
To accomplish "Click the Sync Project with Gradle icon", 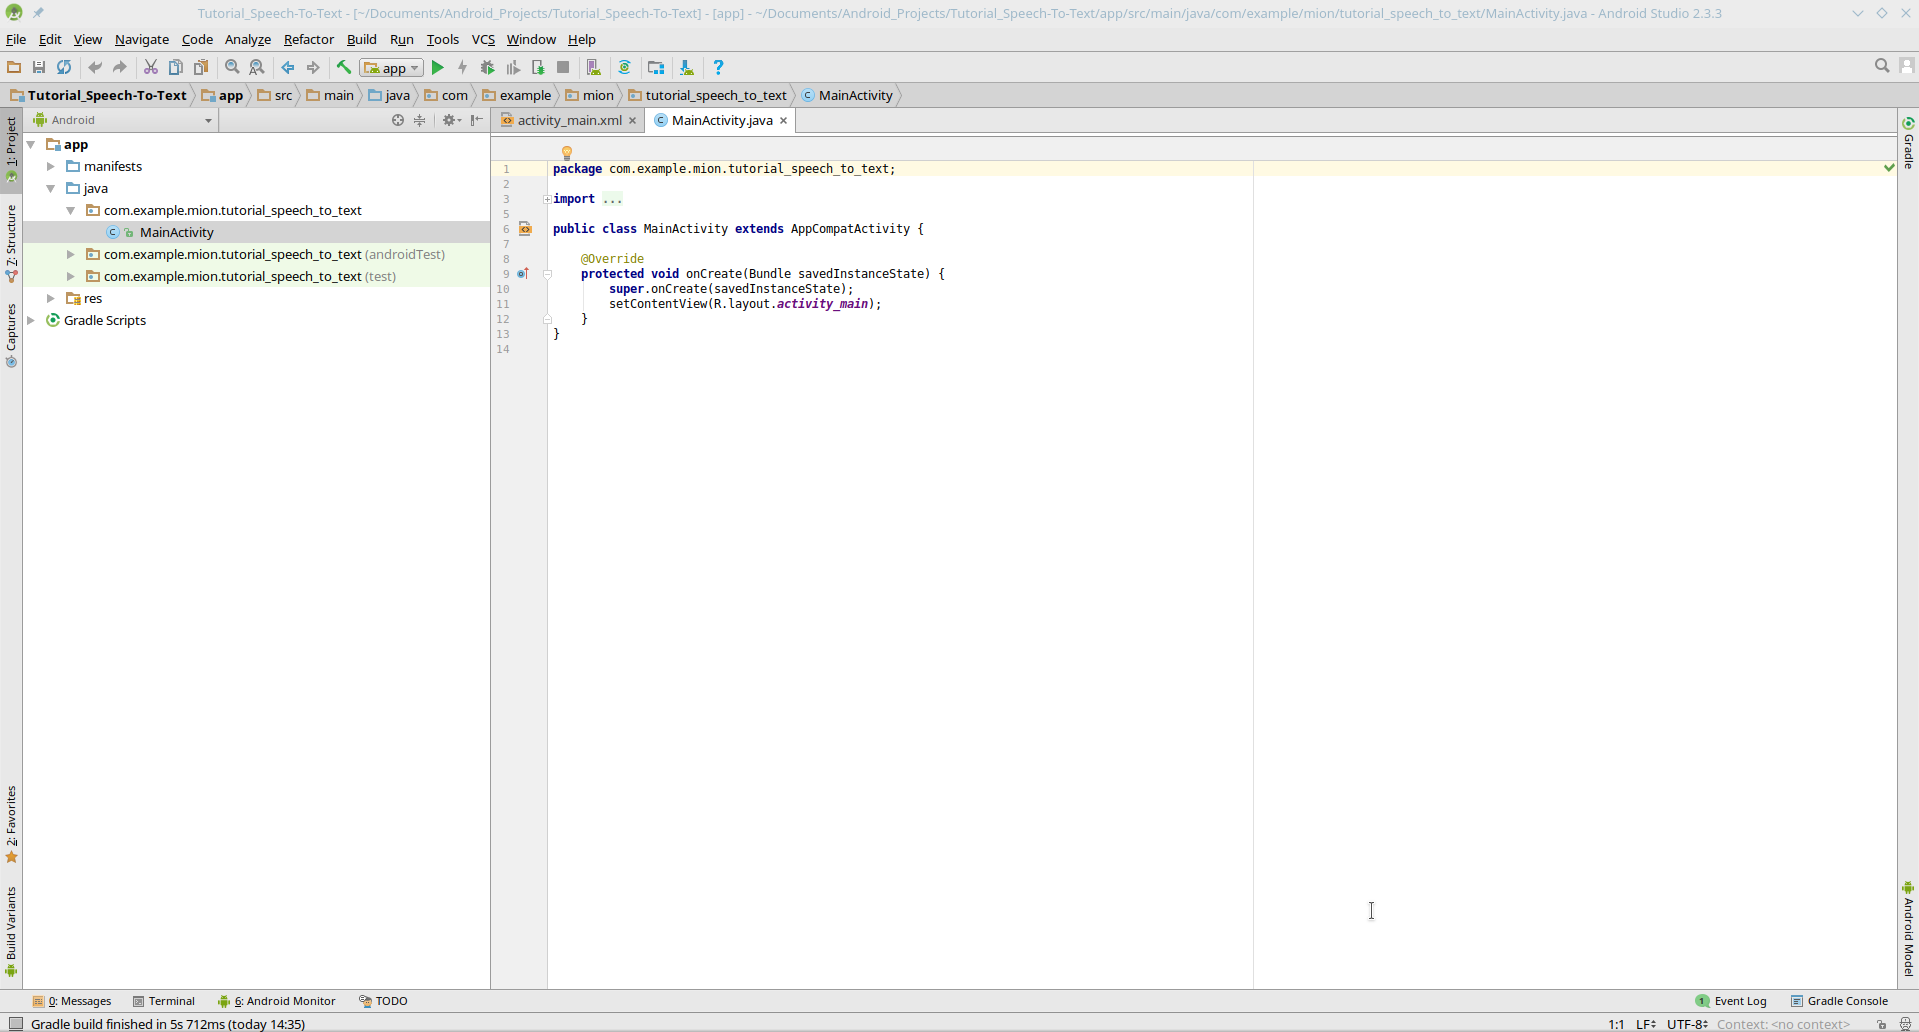I will 624,68.
